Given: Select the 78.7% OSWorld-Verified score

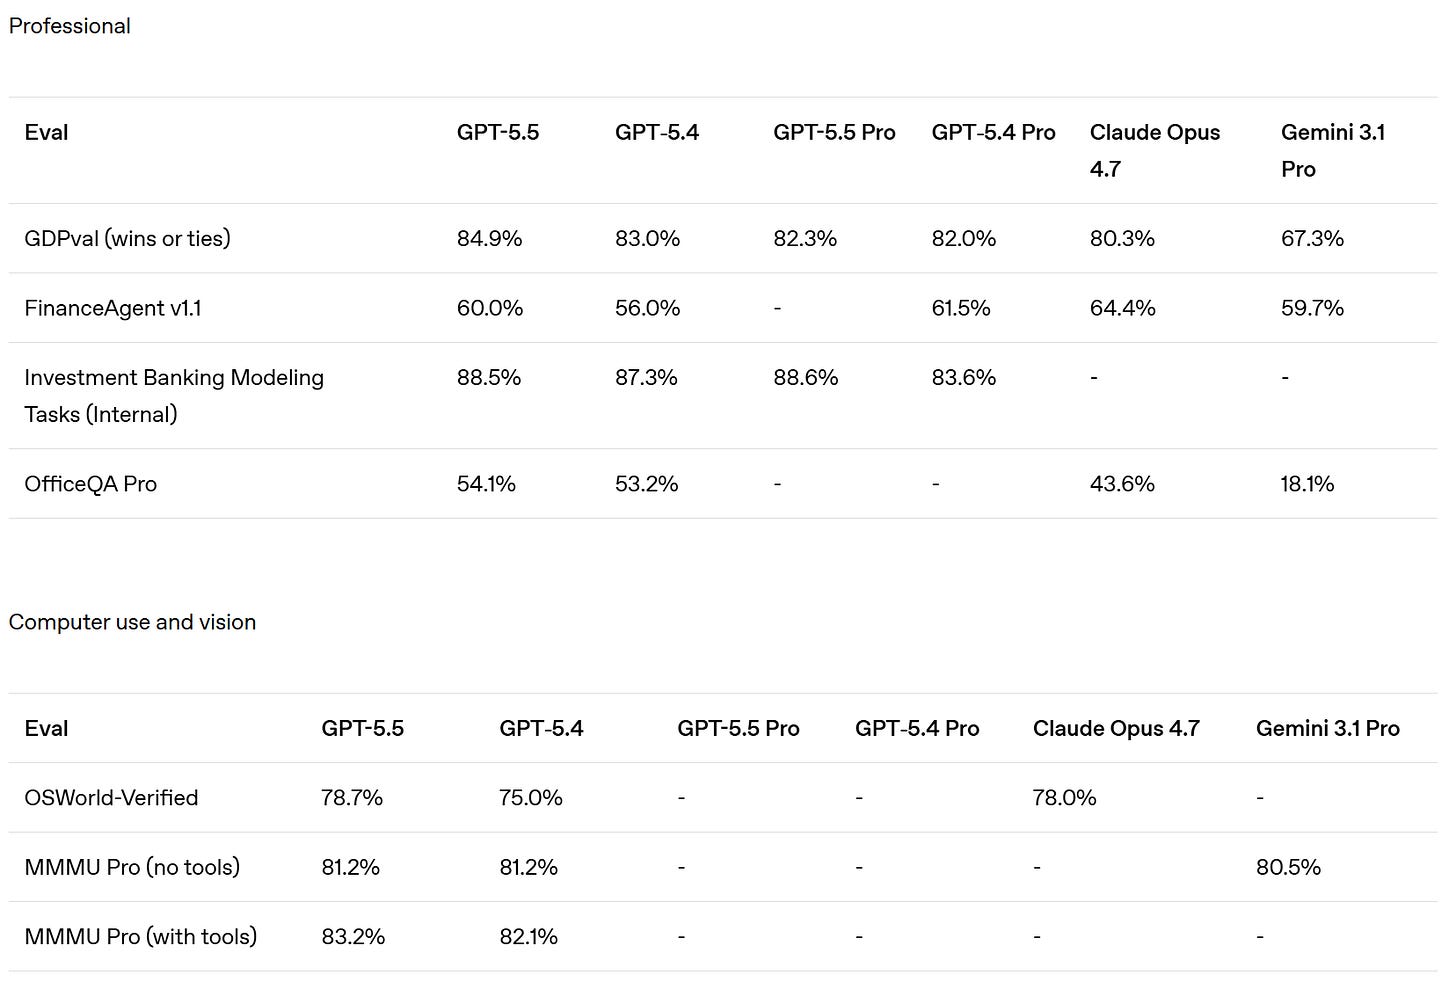Looking at the screenshot, I should [x=352, y=798].
